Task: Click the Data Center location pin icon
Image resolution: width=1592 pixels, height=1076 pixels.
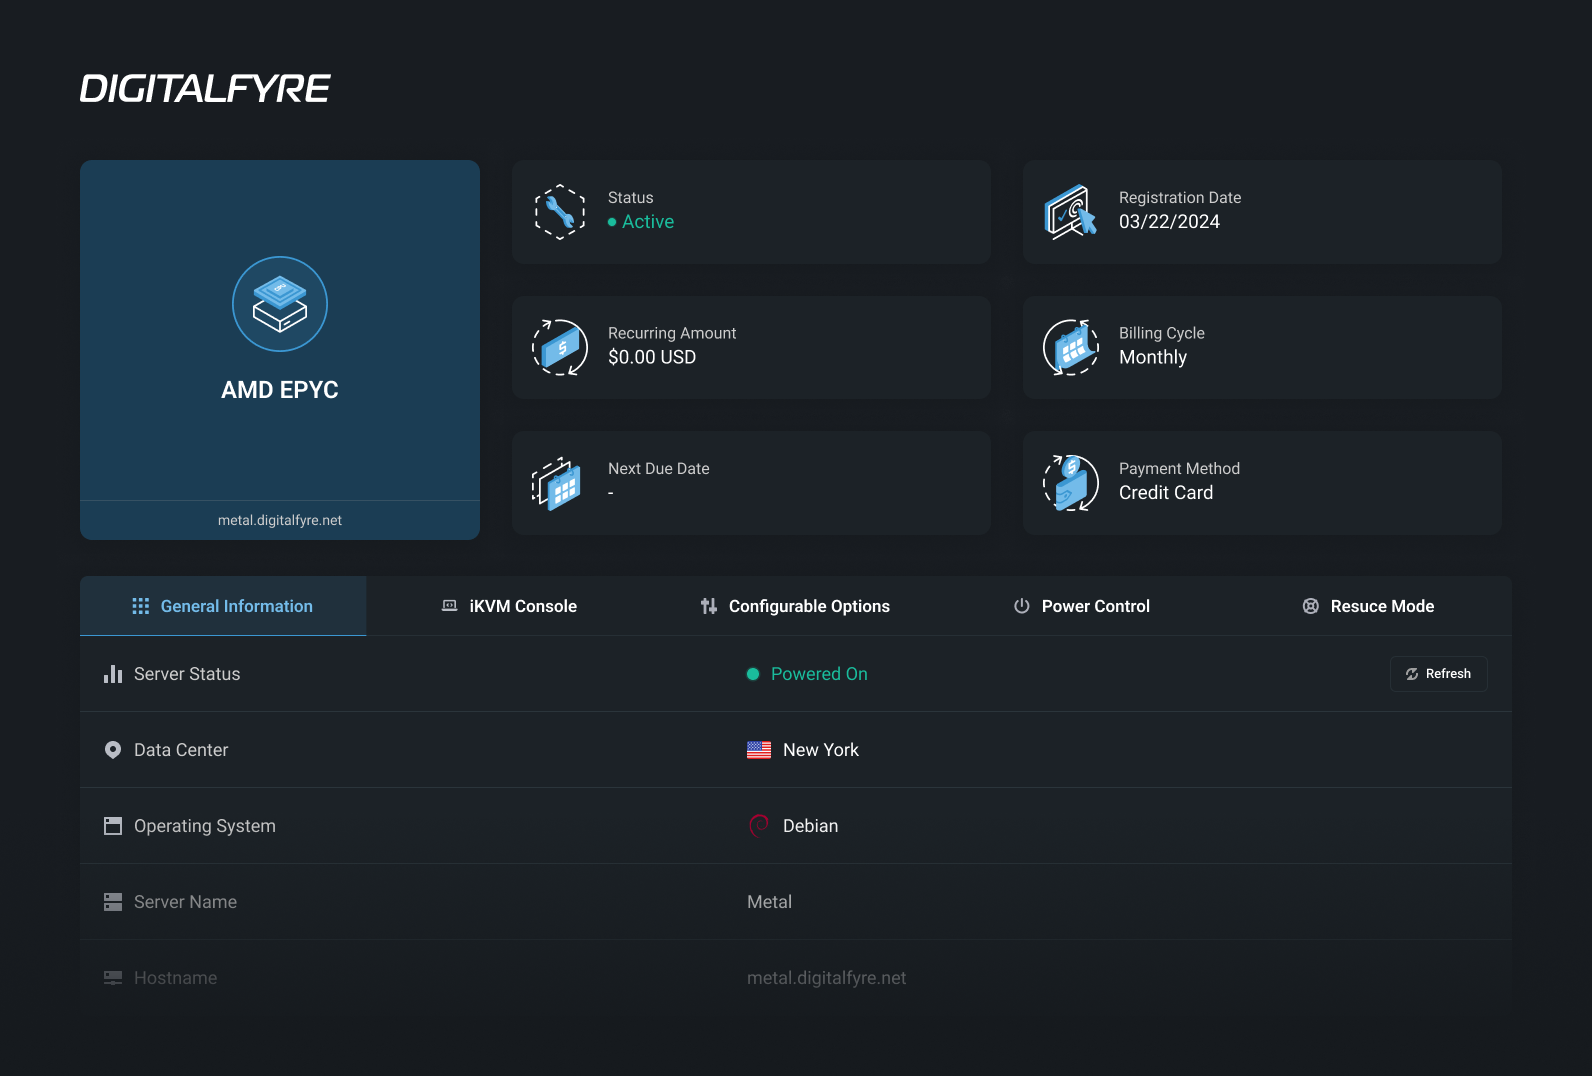Action: (x=113, y=750)
